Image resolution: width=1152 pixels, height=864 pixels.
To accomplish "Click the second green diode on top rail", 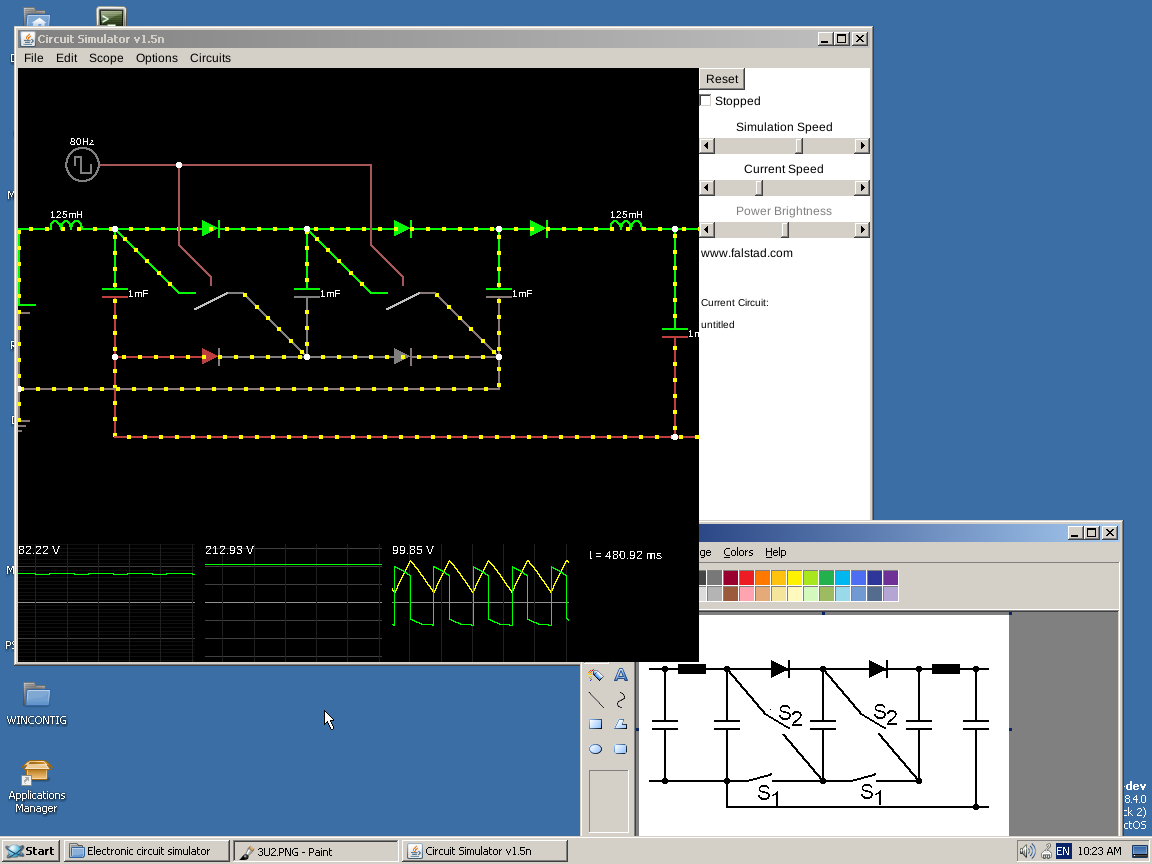I will tap(403, 228).
